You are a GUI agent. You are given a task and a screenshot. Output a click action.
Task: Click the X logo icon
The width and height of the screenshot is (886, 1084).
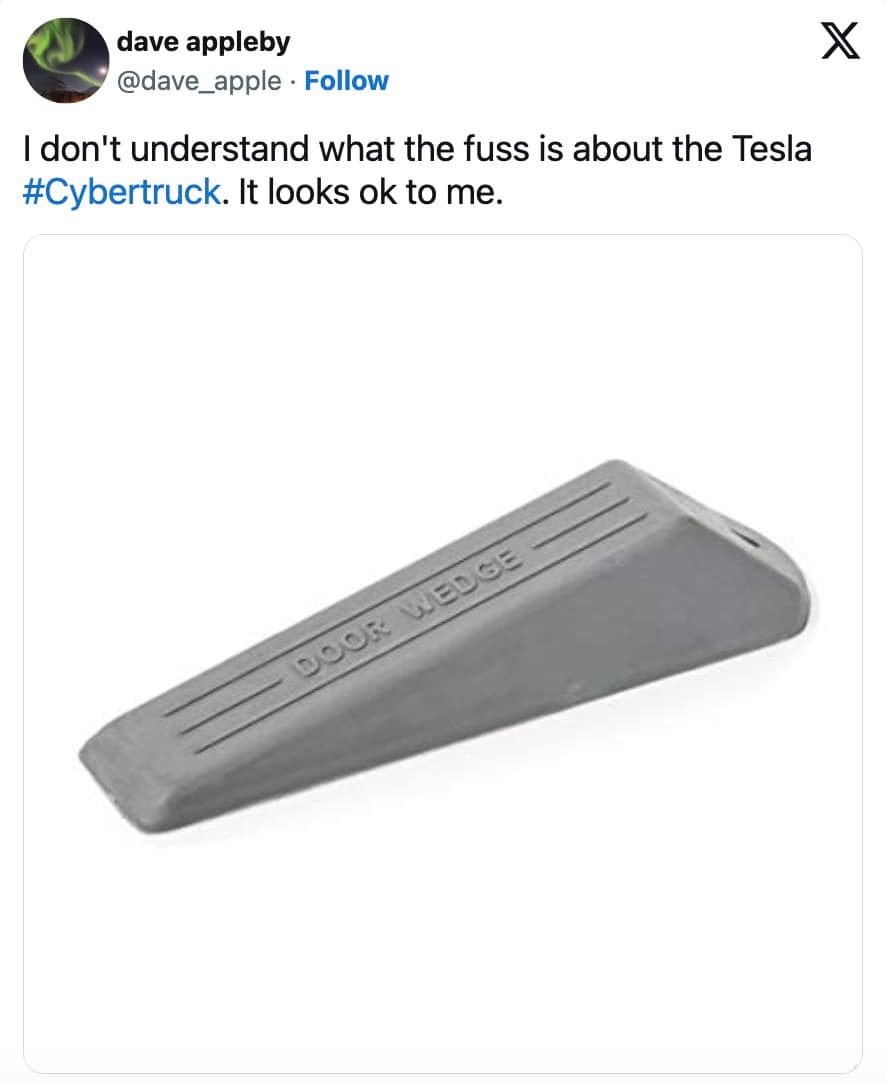(840, 43)
